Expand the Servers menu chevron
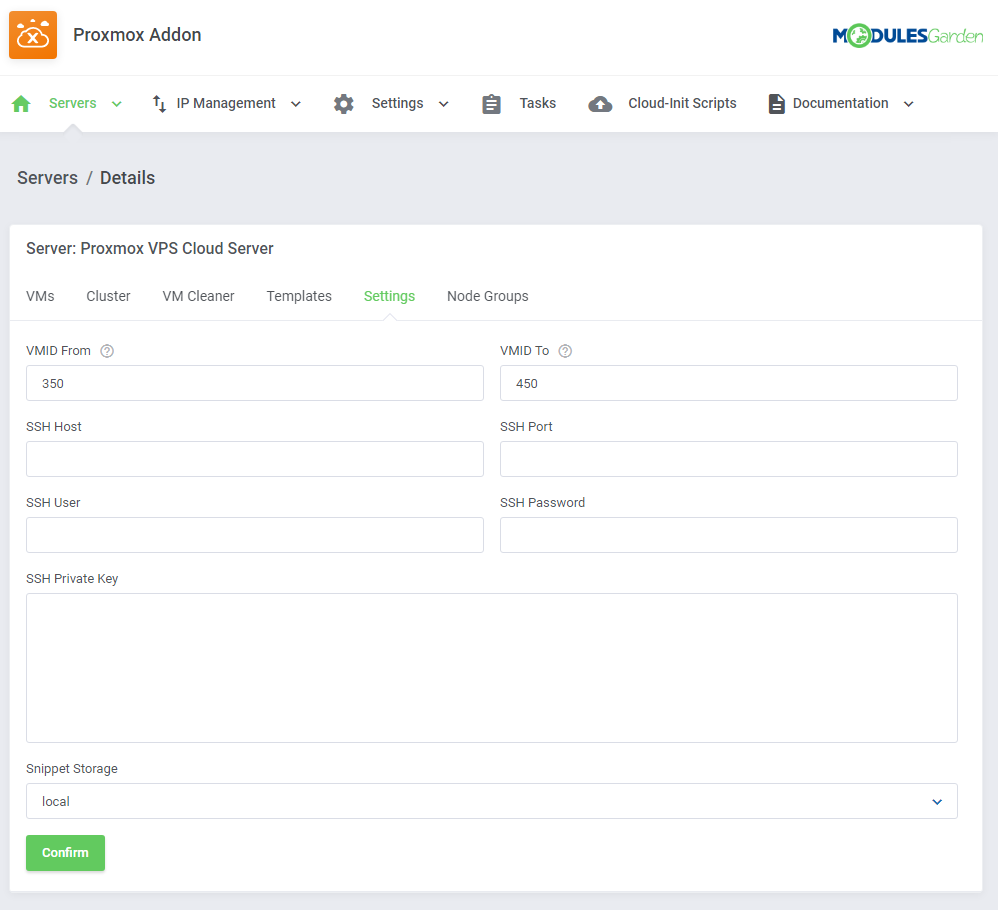The height and width of the screenshot is (910, 998). (116, 104)
